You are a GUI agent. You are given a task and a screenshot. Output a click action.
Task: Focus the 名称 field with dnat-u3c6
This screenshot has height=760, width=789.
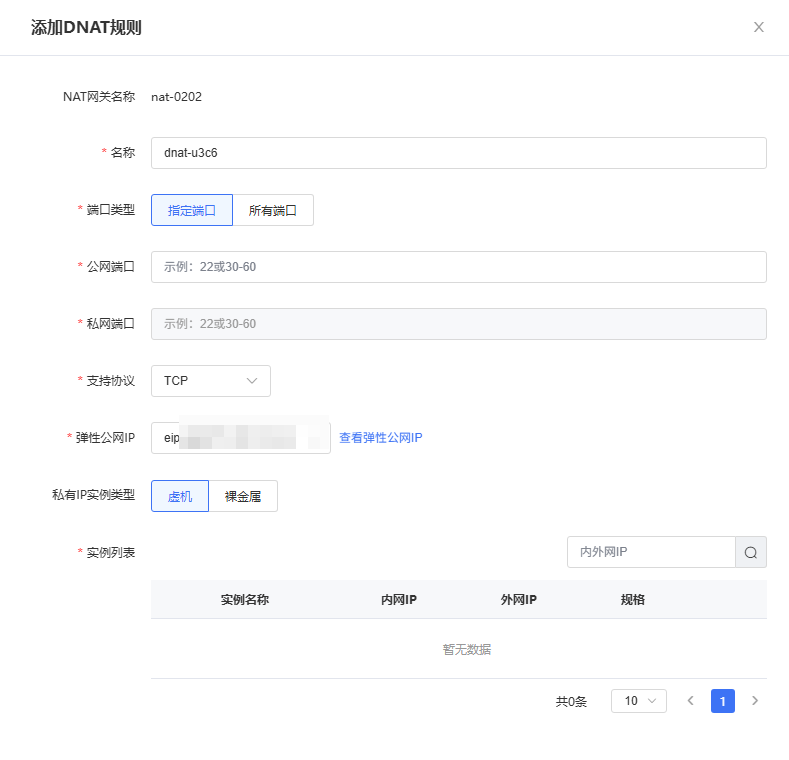458,153
